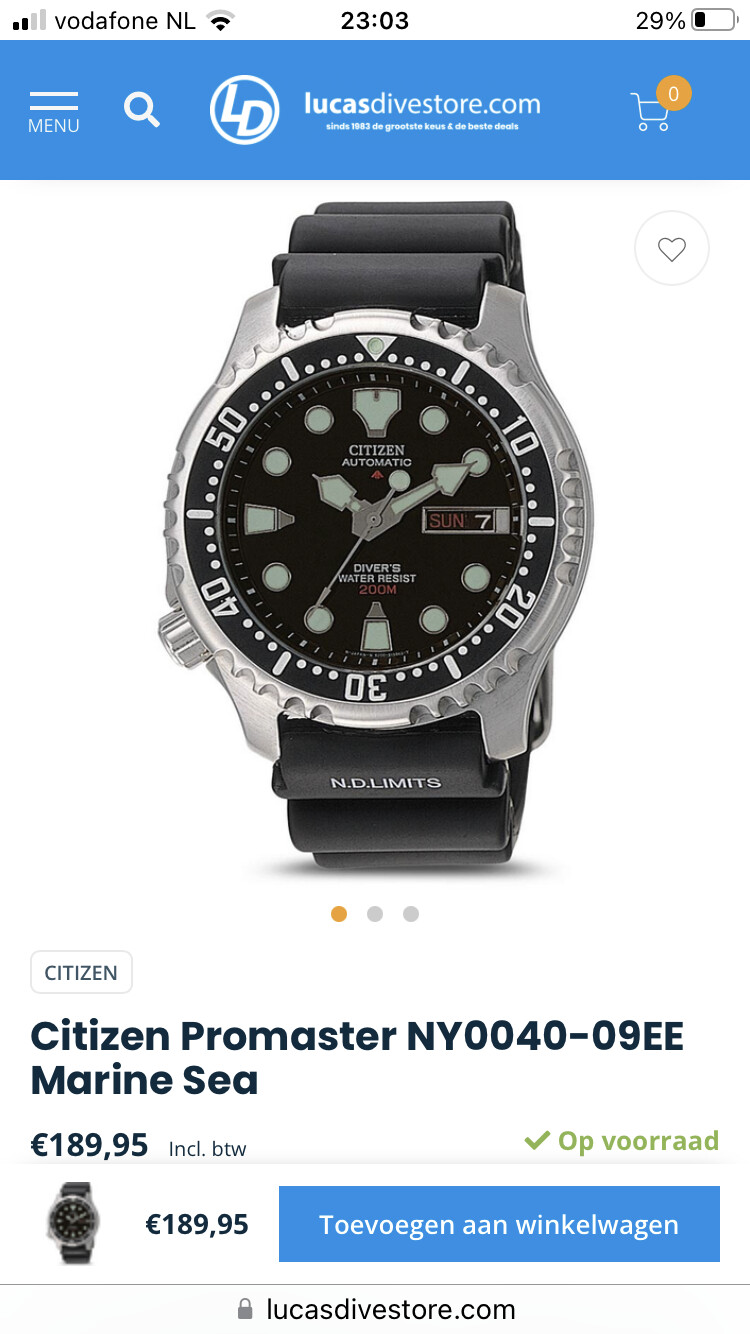Image resolution: width=750 pixels, height=1334 pixels.
Task: Tap the CITIZEN brand tag
Action: 81,972
